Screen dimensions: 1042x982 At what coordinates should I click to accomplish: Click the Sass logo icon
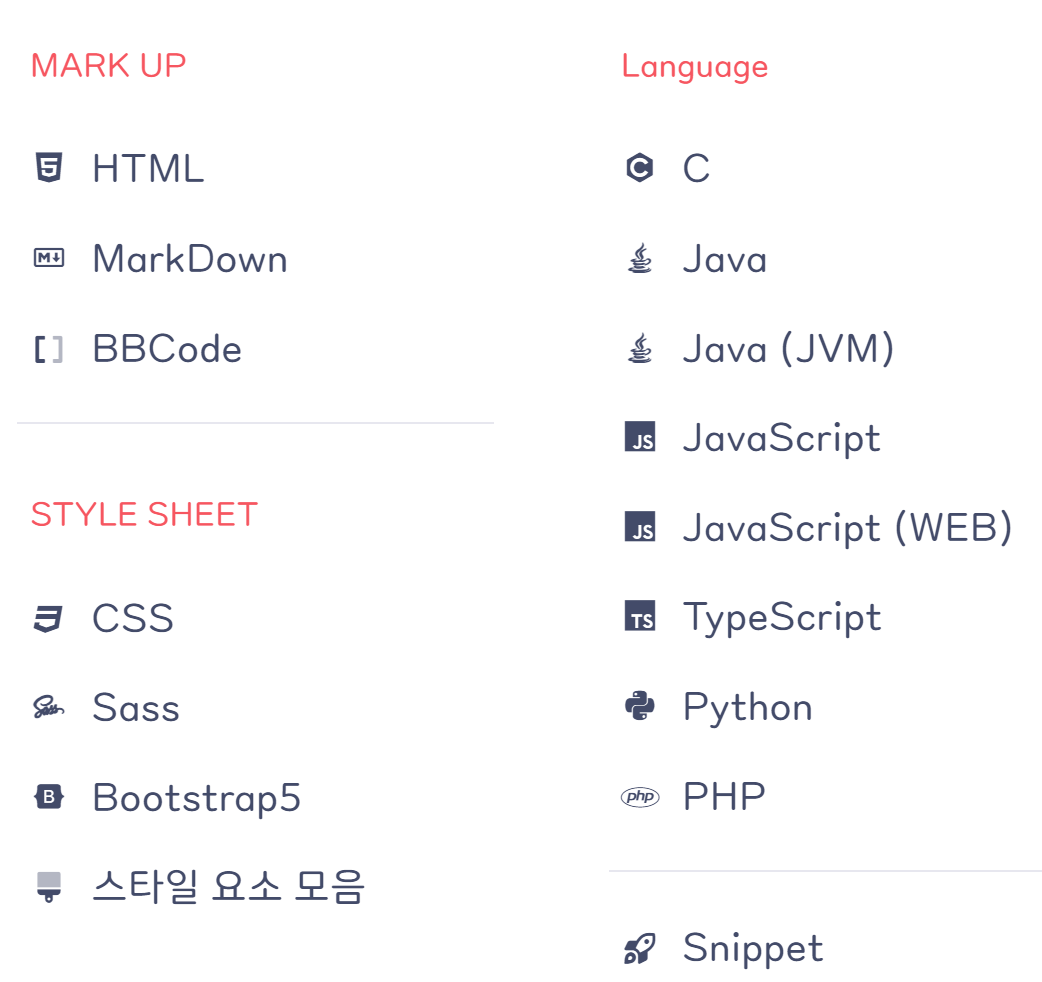[x=49, y=708]
